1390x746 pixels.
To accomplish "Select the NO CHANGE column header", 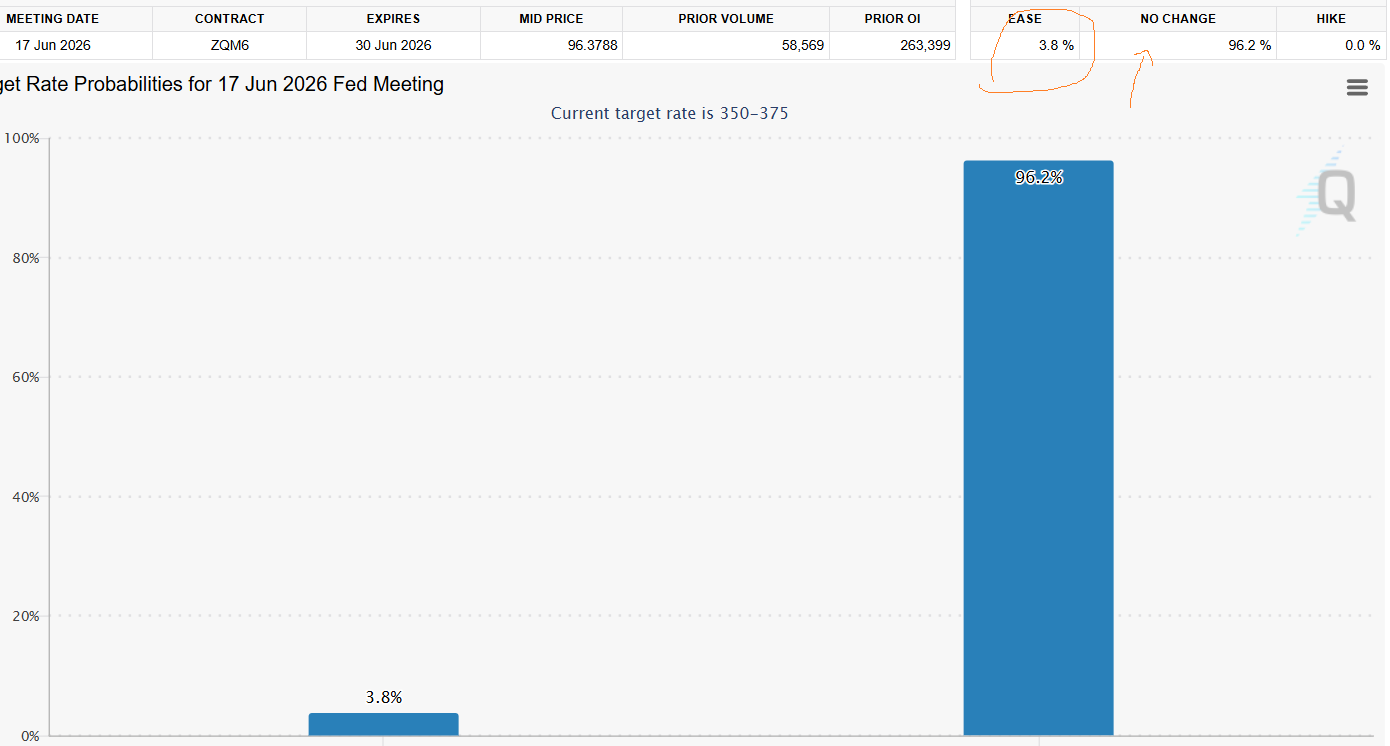I will click(x=1178, y=19).
